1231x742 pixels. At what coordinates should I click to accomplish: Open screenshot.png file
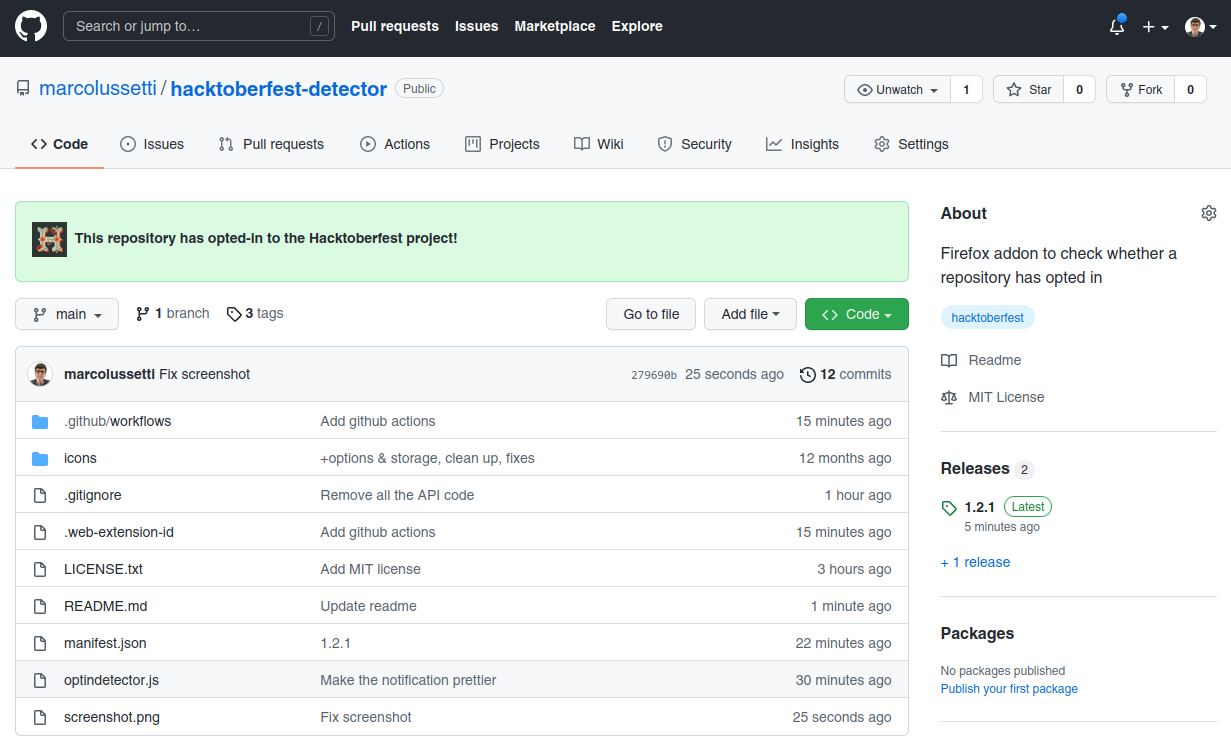coord(112,717)
